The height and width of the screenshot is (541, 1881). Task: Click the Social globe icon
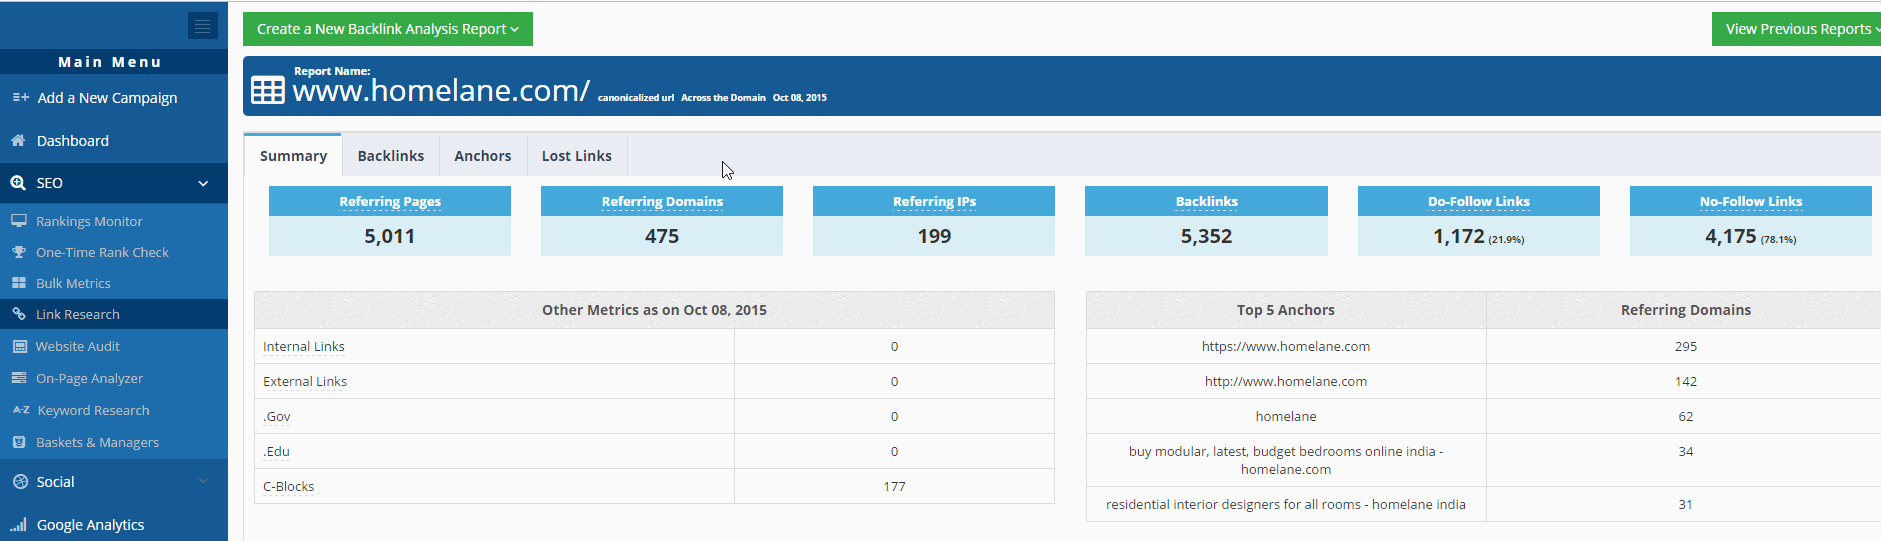(x=20, y=482)
